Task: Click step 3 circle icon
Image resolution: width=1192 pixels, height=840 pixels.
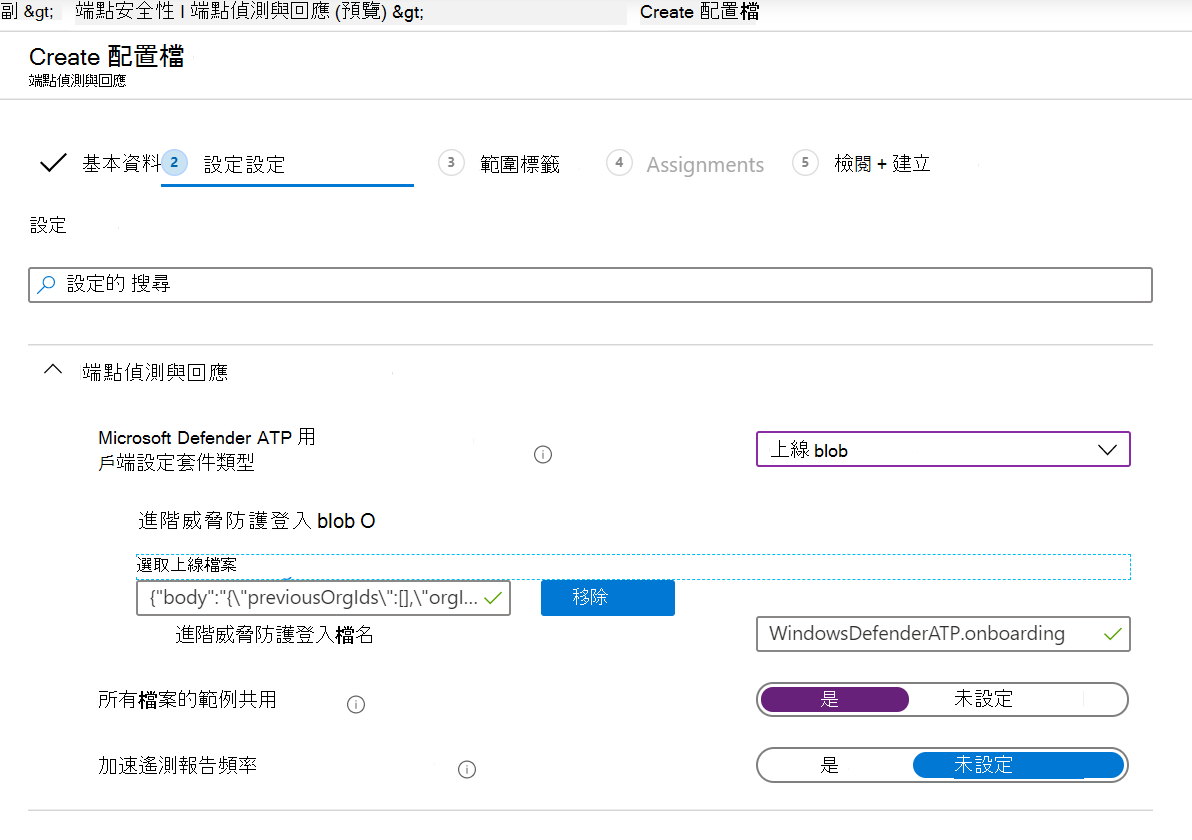Action: (451, 162)
